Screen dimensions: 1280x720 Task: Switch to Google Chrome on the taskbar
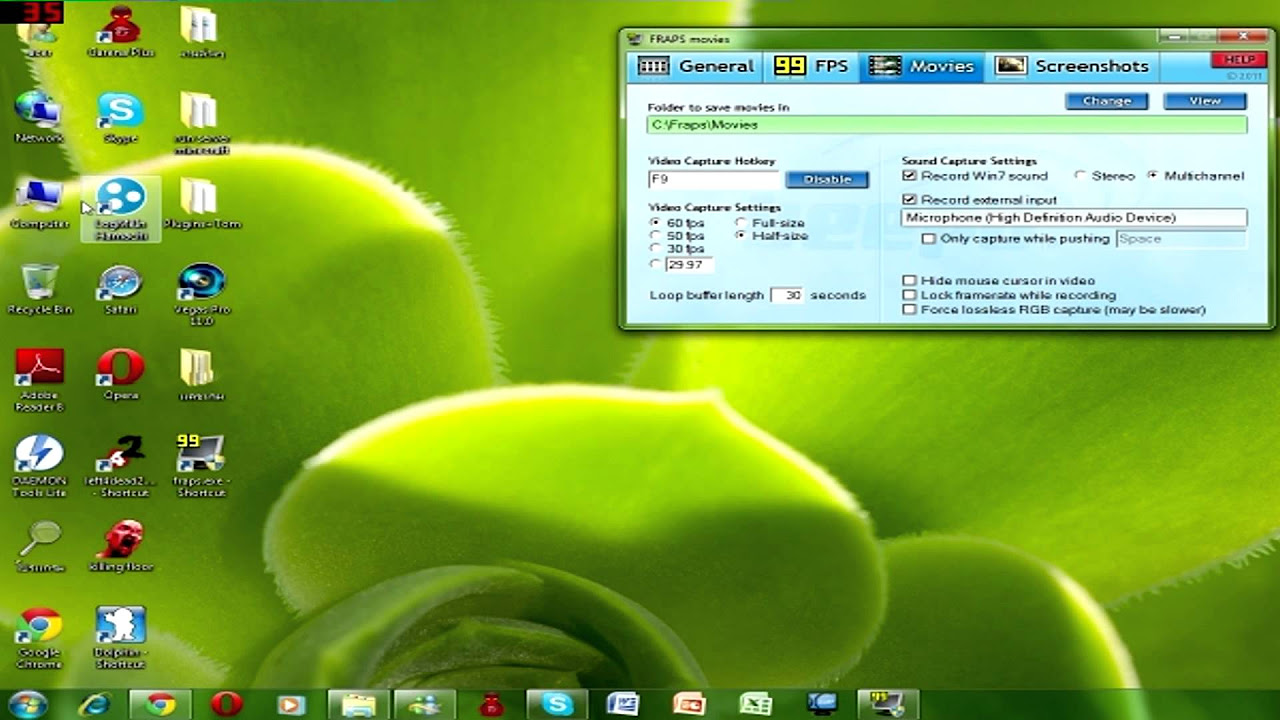(161, 704)
